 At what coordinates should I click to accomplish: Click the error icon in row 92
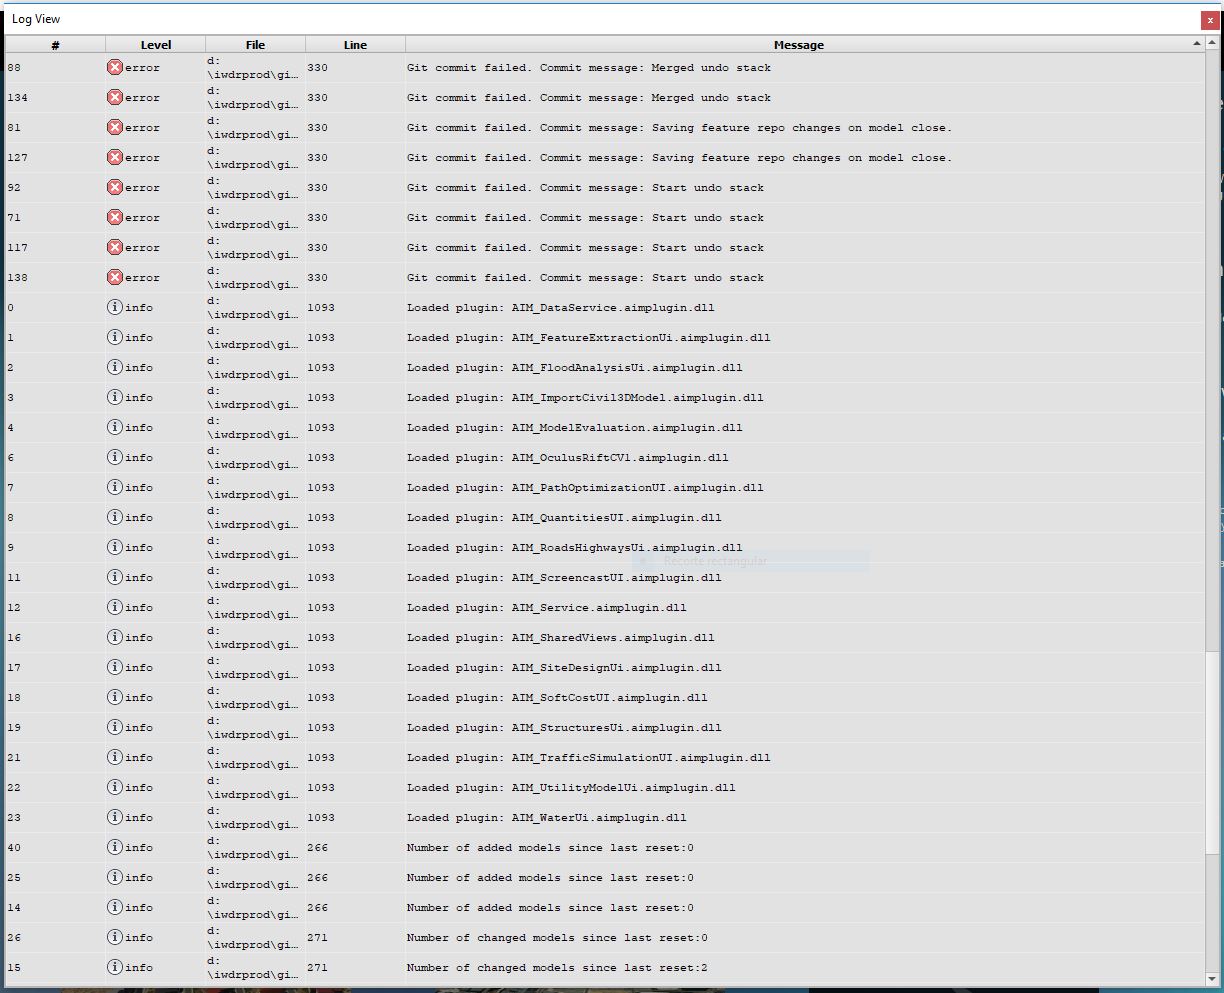pos(115,187)
